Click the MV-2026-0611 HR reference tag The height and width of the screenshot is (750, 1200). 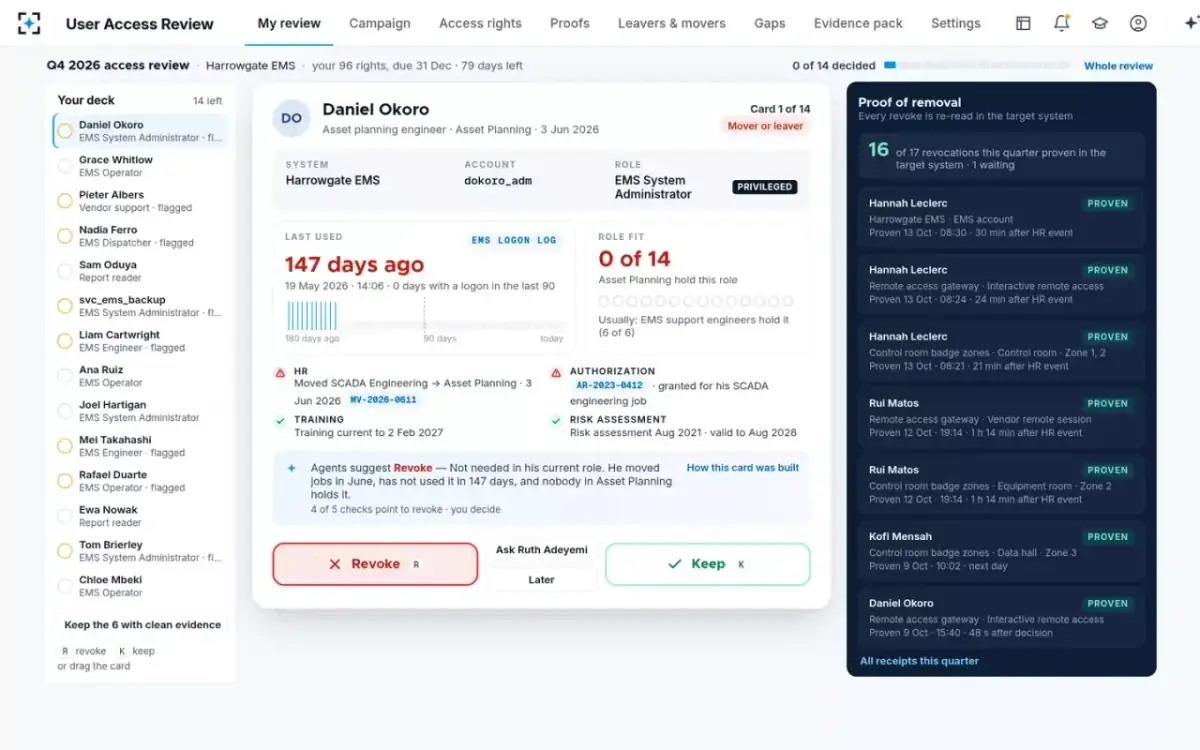click(383, 399)
